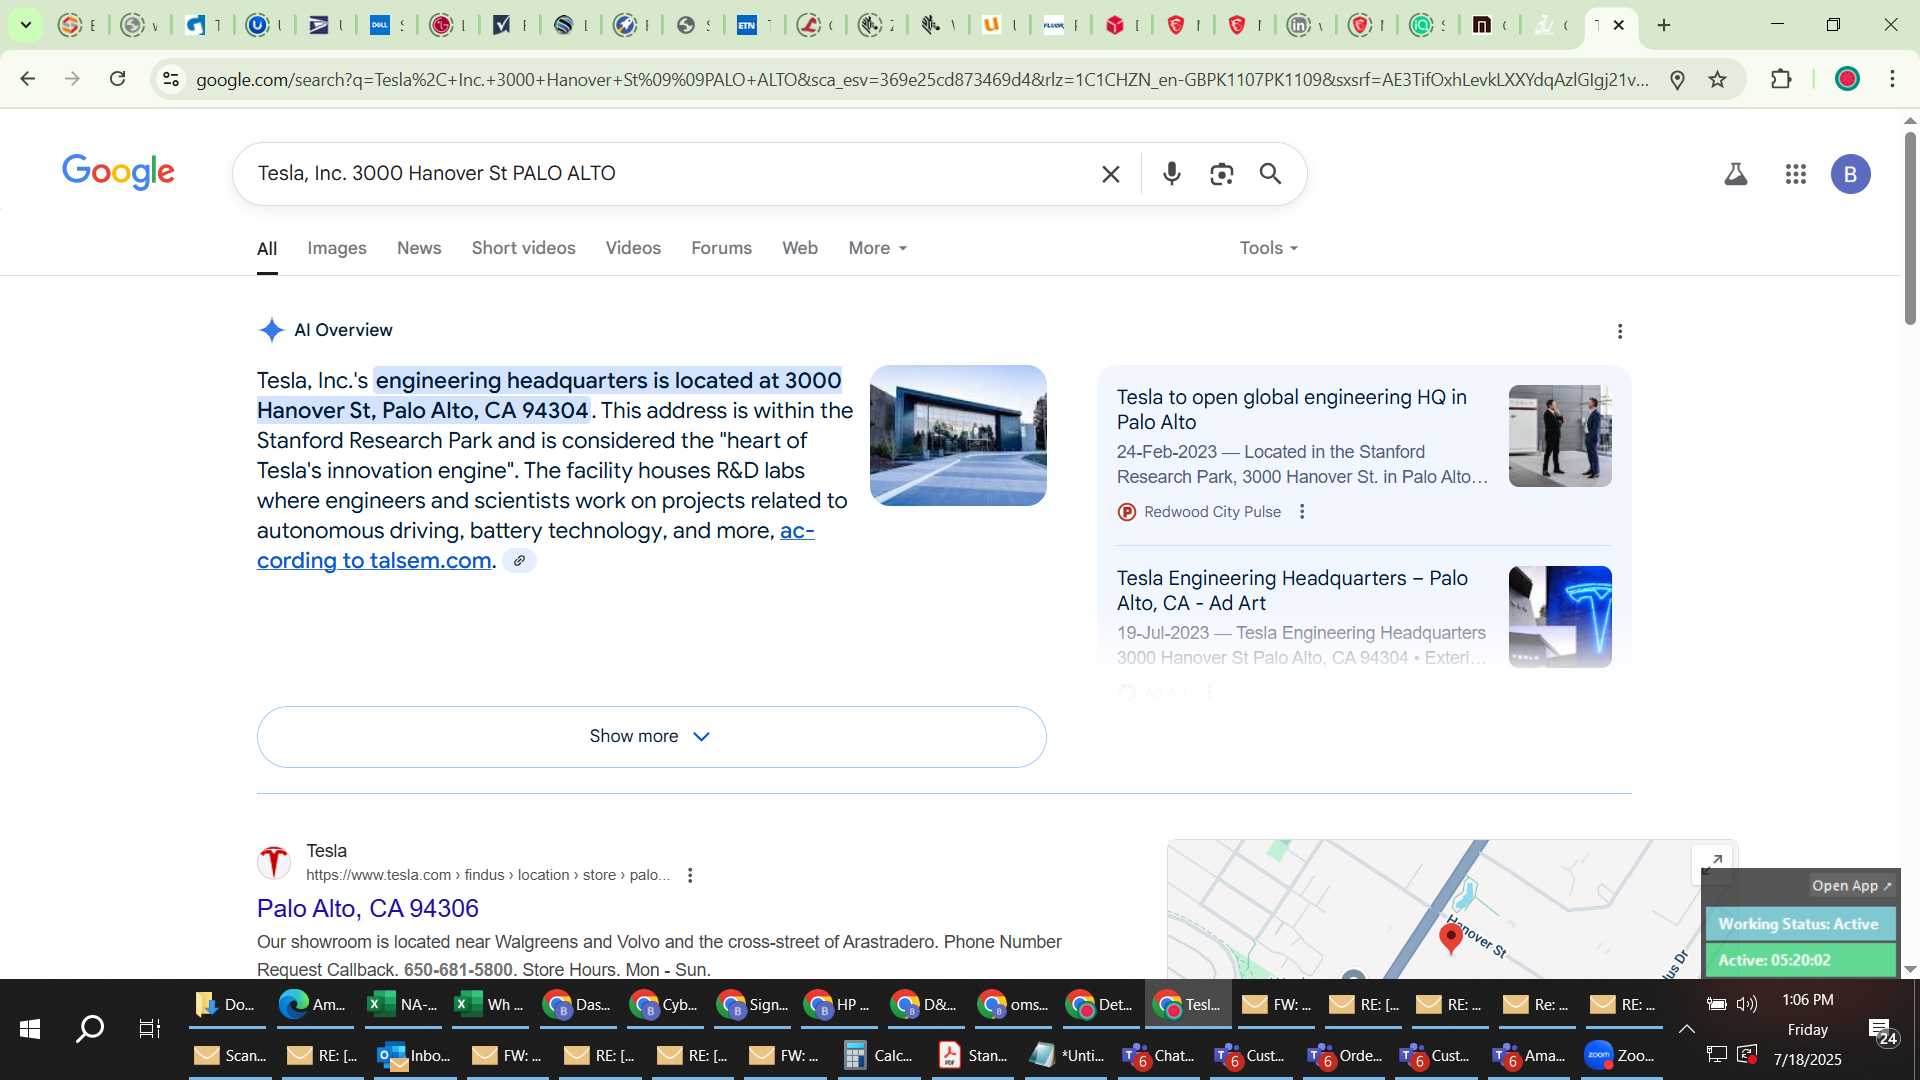Select the All results tab
The height and width of the screenshot is (1080, 1920).
(267, 248)
